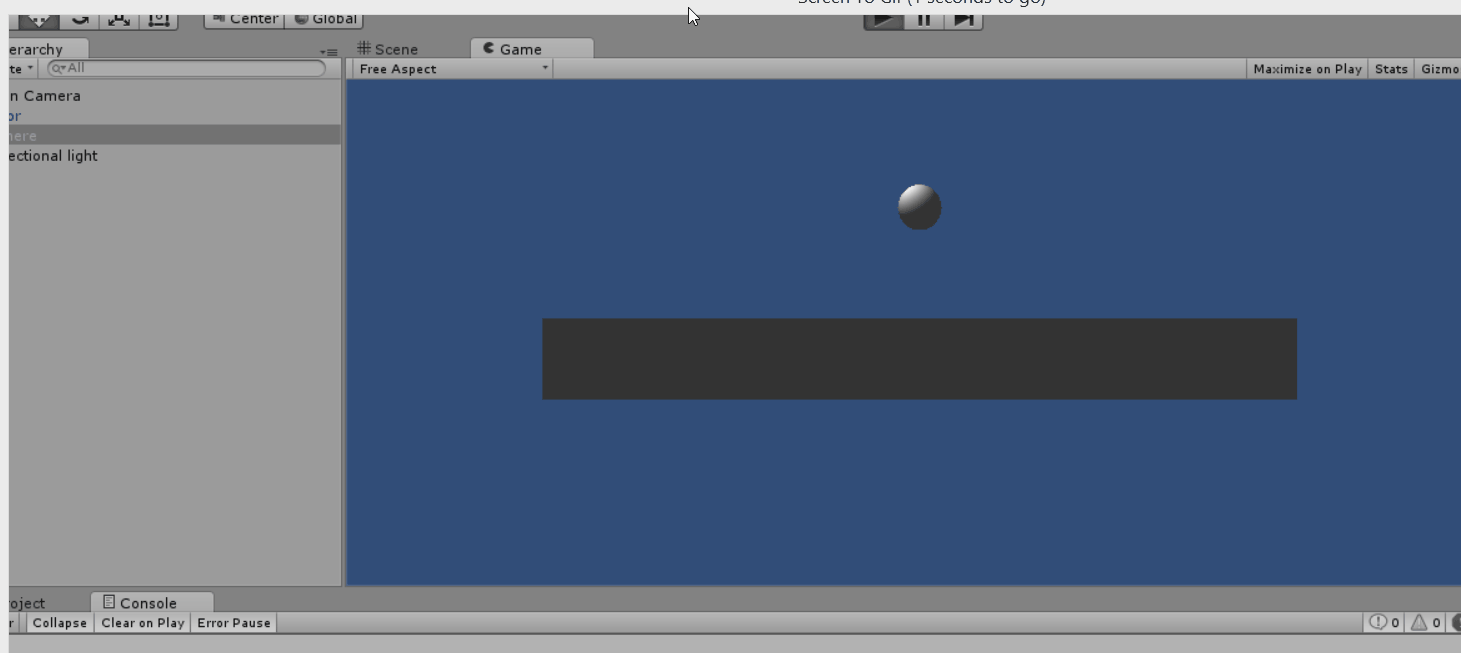Toggle the warning message count filter
This screenshot has width=1461, height=653.
click(1425, 622)
